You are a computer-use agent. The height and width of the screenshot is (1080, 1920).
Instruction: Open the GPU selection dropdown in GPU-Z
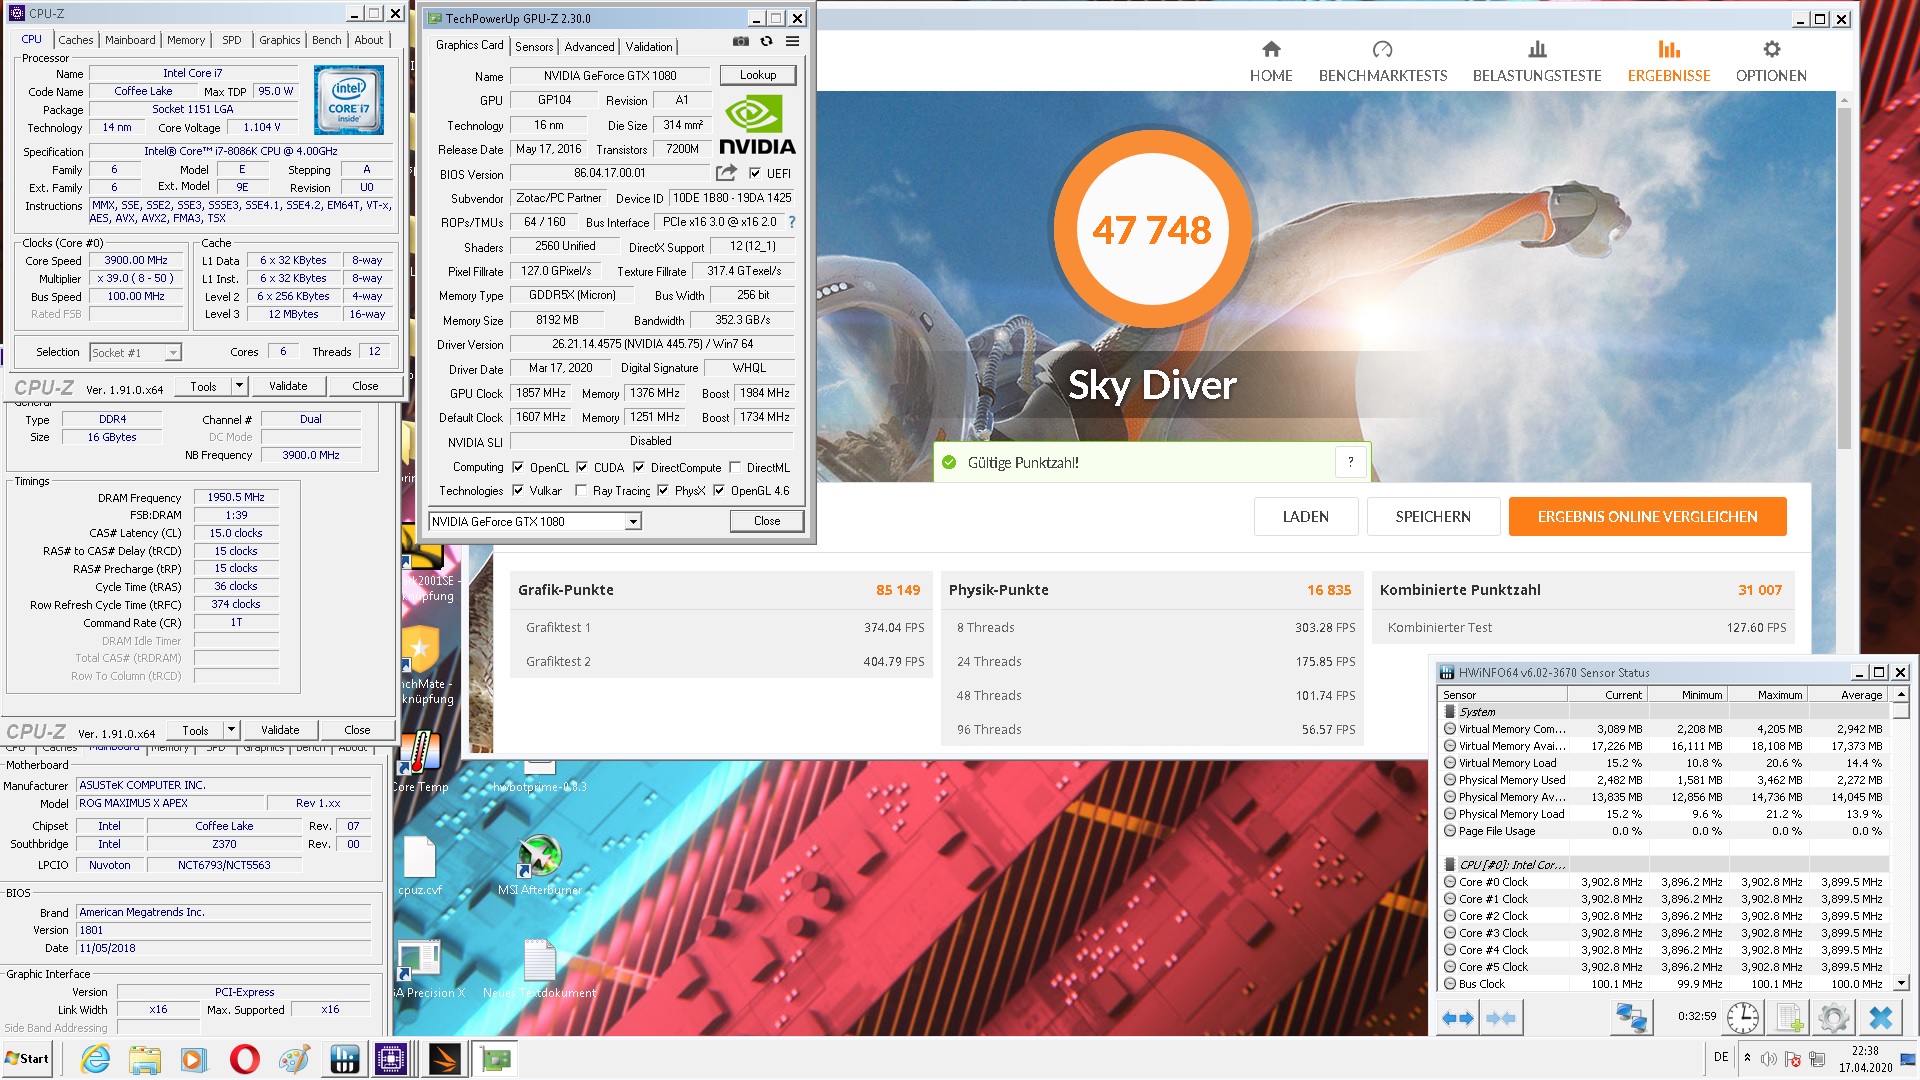tap(633, 522)
